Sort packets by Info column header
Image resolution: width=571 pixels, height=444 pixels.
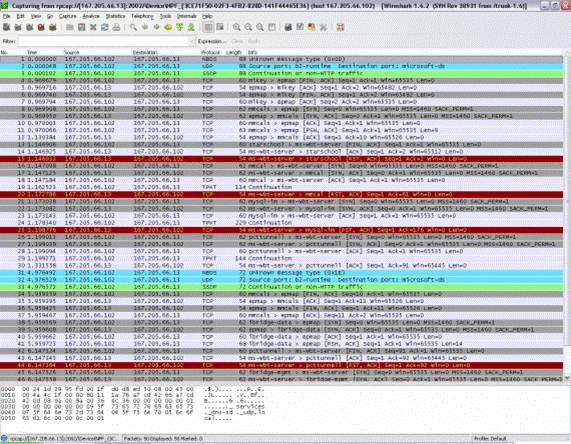[253, 52]
